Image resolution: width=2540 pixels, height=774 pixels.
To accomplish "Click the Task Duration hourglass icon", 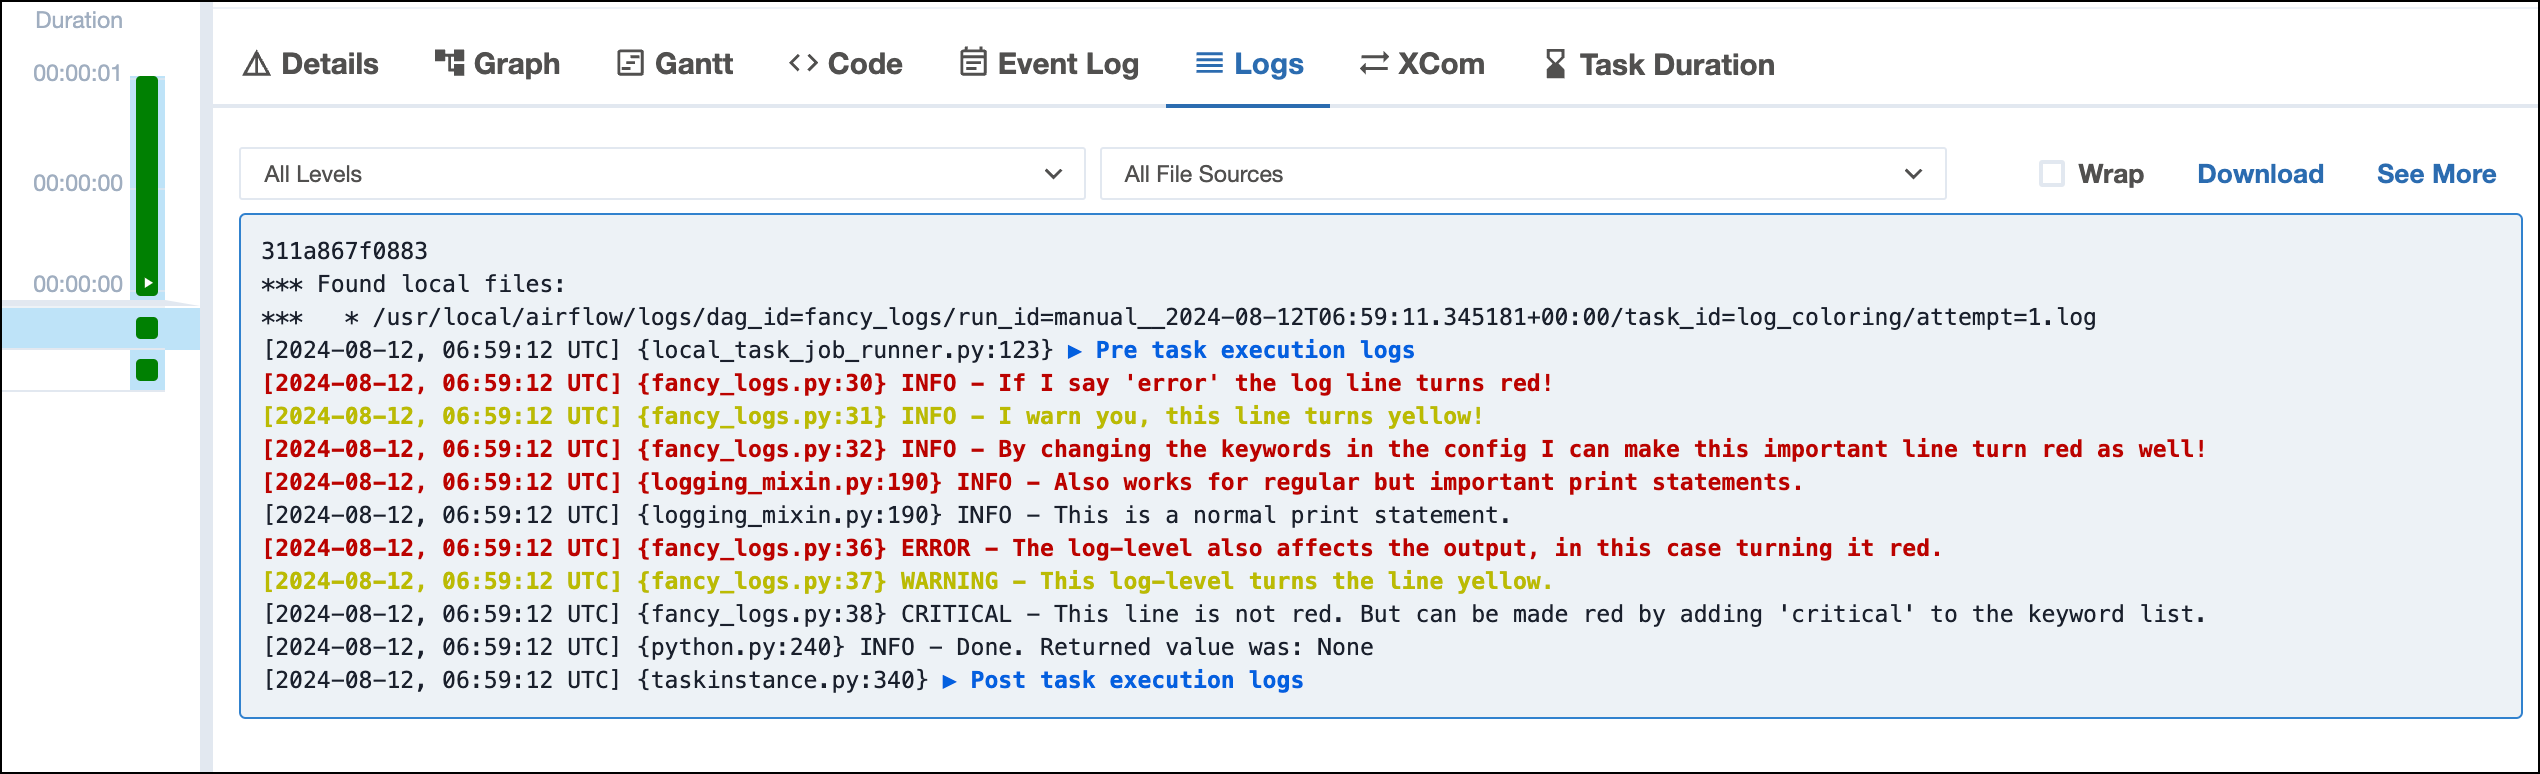I will pyautogui.click(x=1555, y=64).
